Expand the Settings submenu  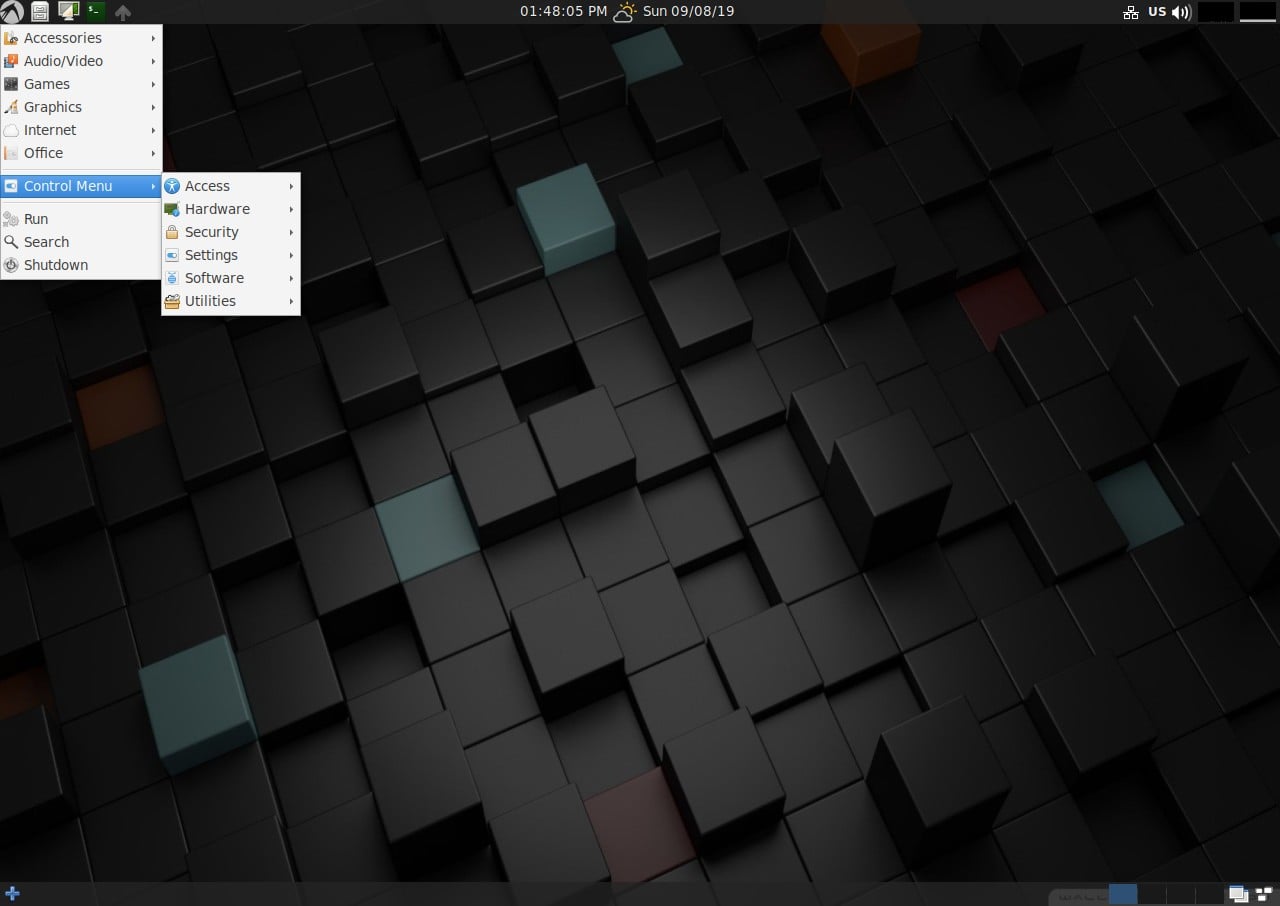click(211, 255)
